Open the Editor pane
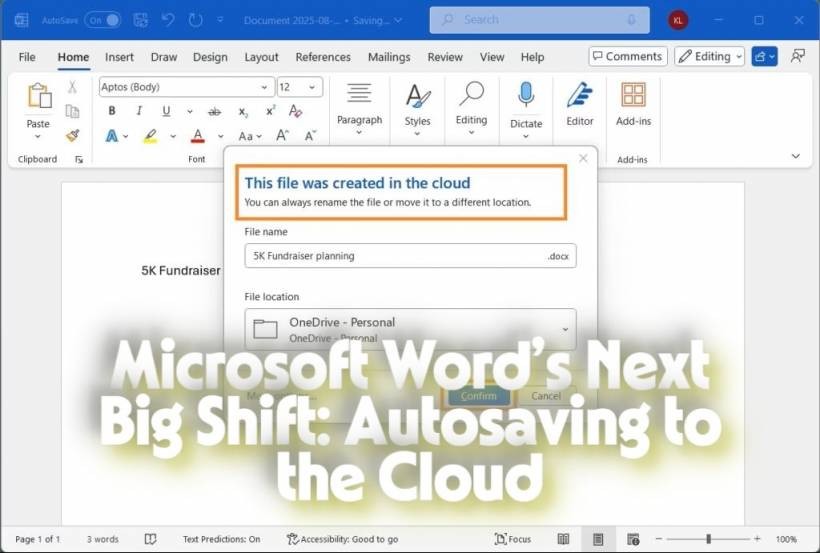 (x=579, y=105)
